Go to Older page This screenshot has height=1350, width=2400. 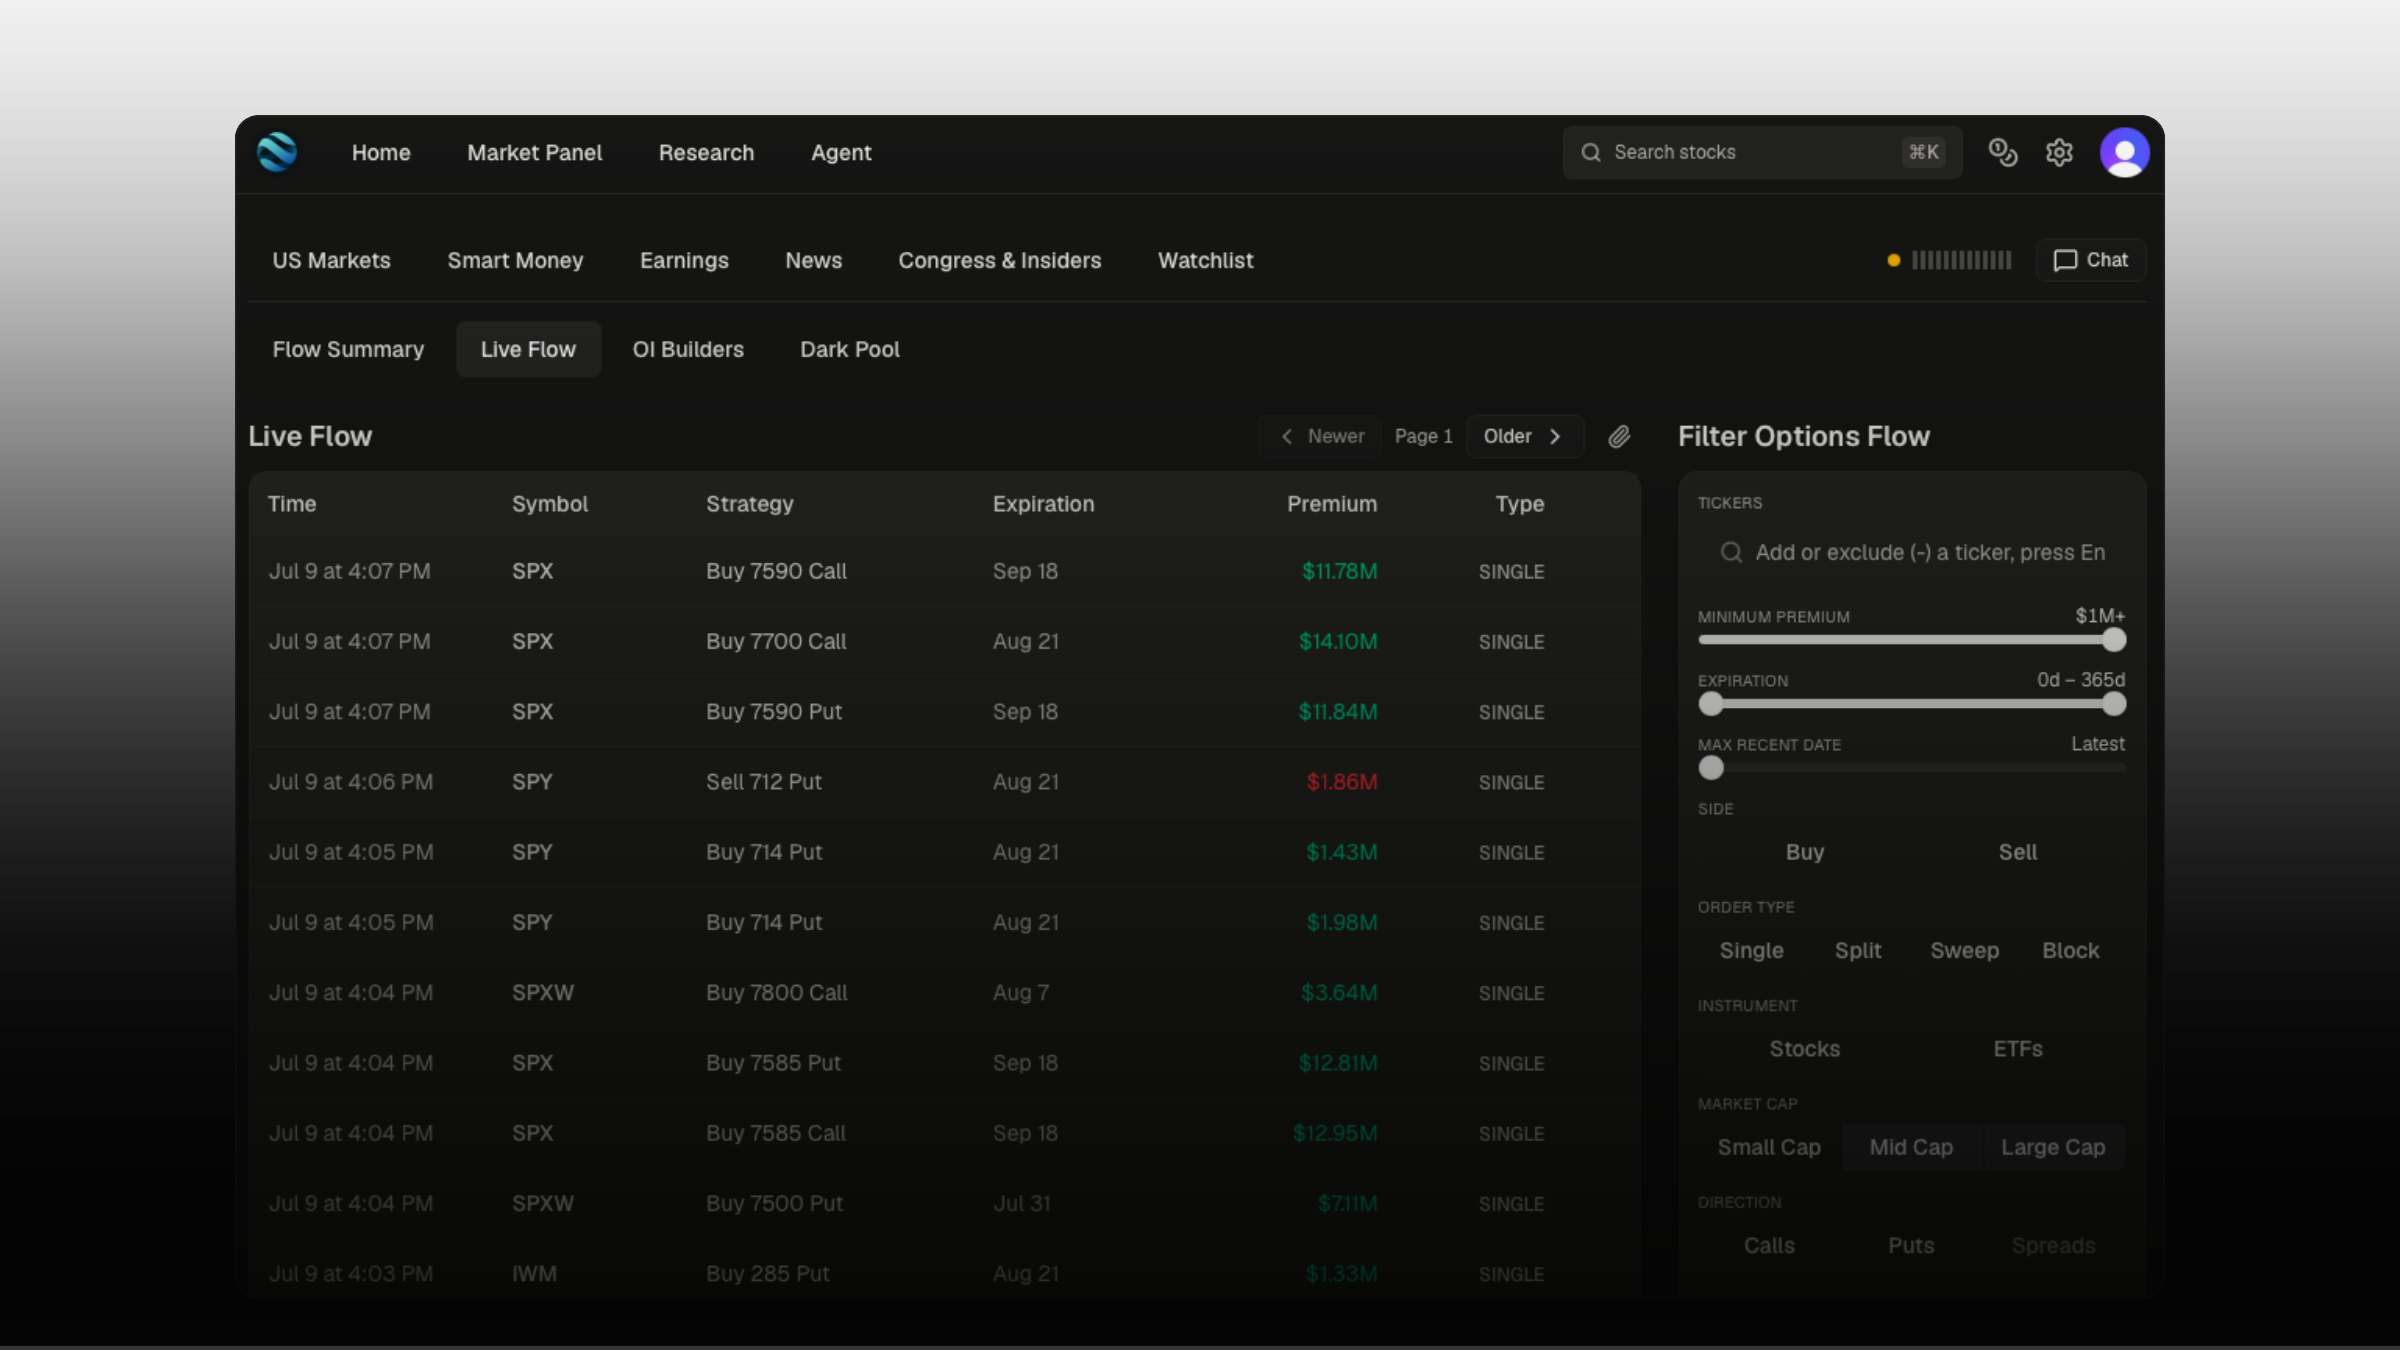[1525, 436]
